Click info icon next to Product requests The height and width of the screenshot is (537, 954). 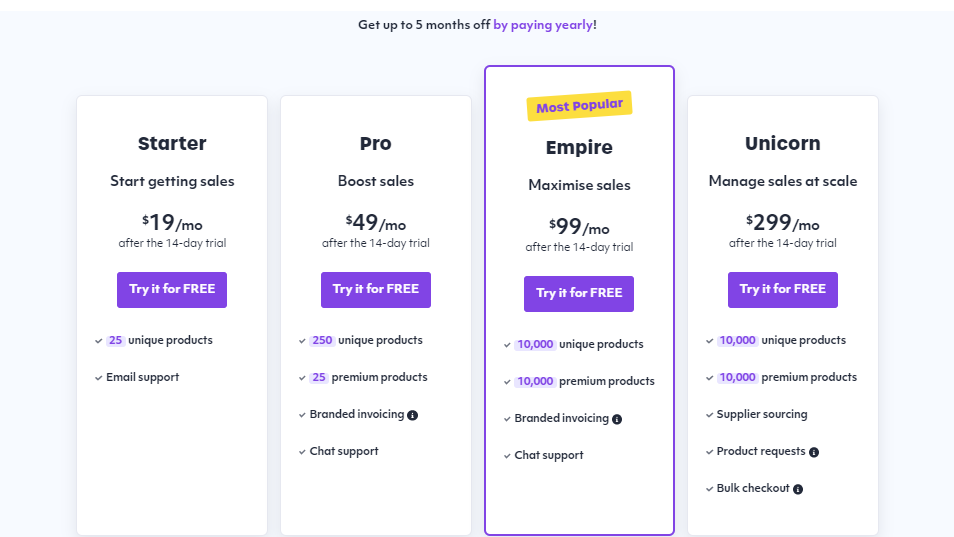pyautogui.click(x=814, y=452)
